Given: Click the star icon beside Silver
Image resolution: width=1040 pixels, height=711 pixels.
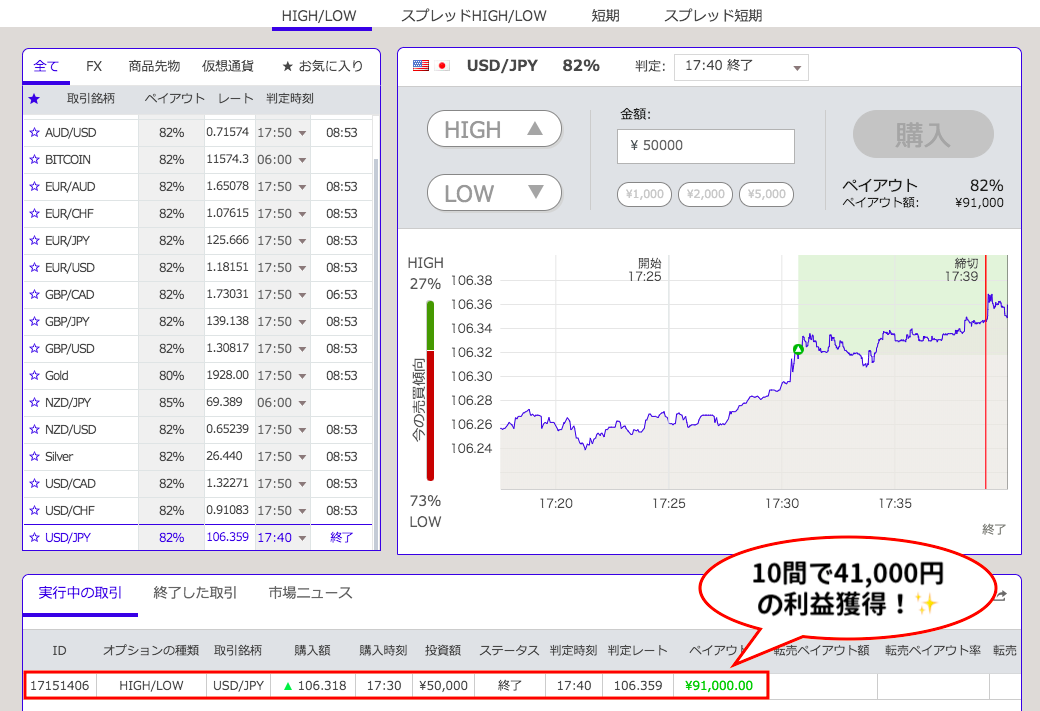Looking at the screenshot, I should (34, 457).
